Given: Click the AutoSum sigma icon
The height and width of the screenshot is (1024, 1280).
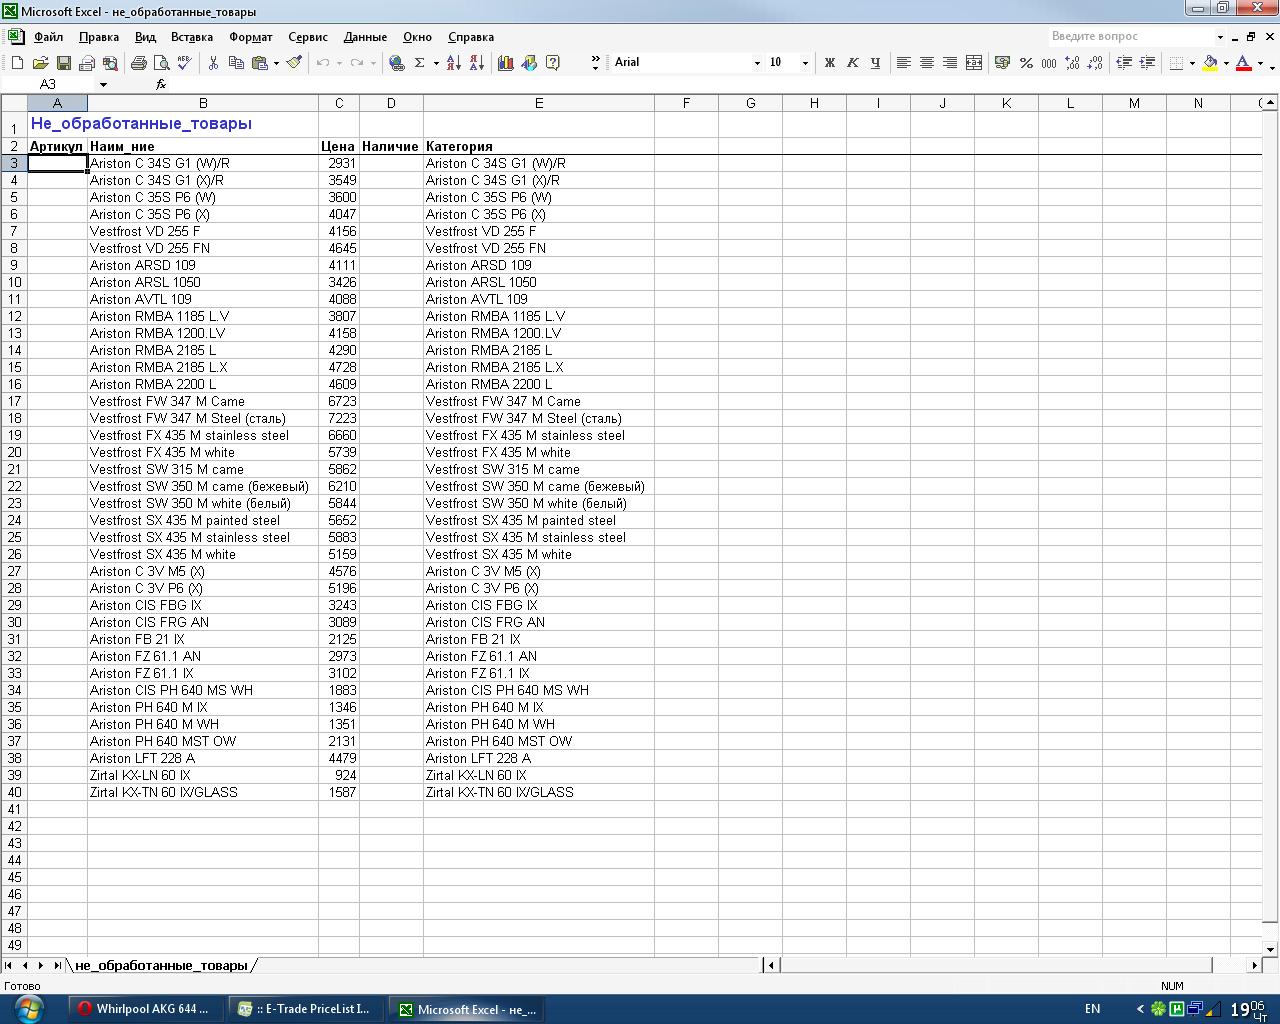Looking at the screenshot, I should tap(420, 63).
